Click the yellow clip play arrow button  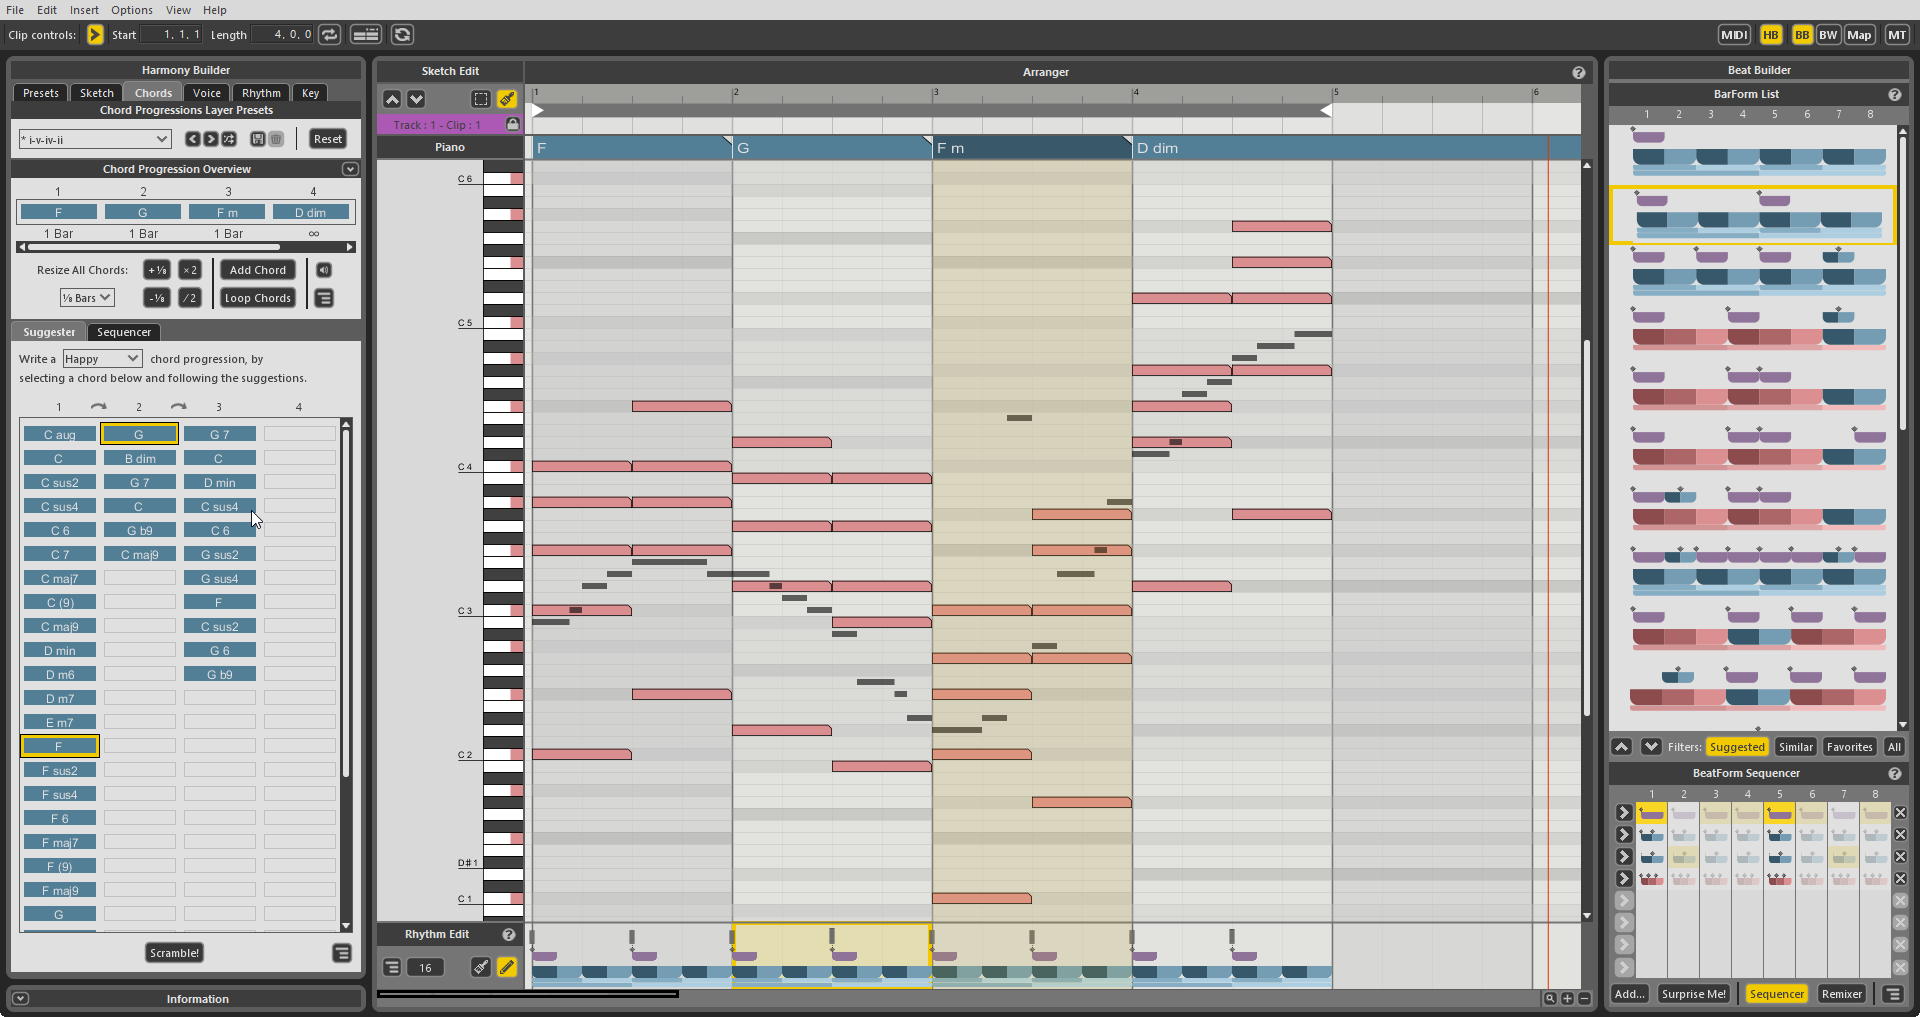pyautogui.click(x=95, y=35)
